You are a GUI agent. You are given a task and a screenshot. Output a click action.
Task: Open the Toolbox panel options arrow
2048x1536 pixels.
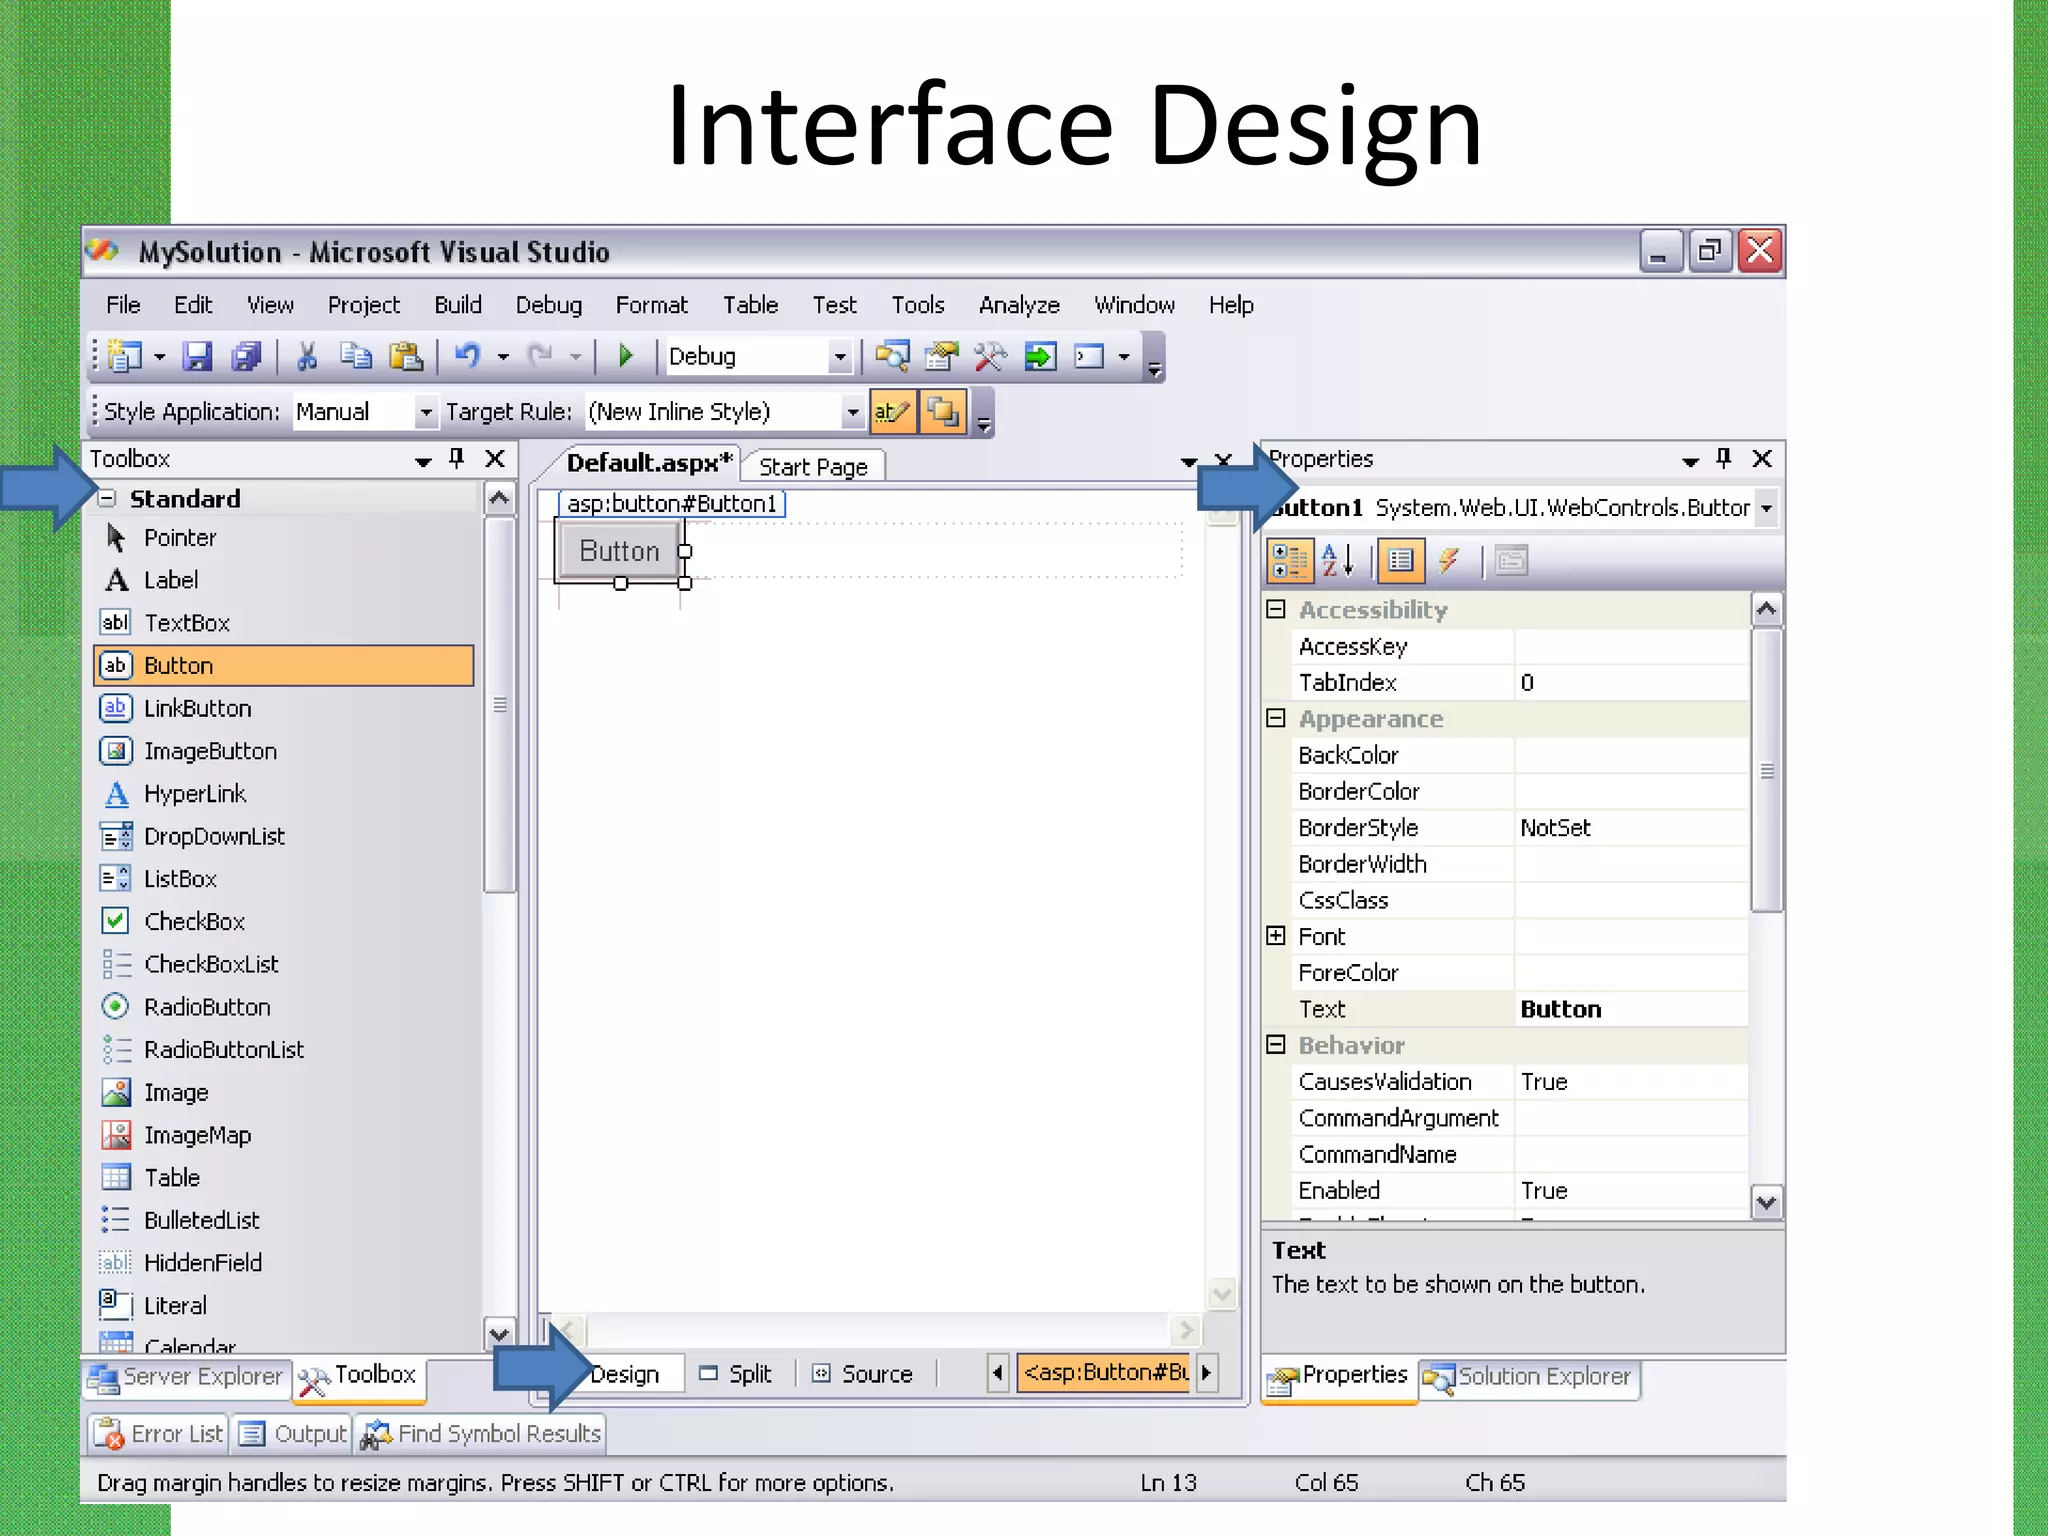tap(423, 460)
